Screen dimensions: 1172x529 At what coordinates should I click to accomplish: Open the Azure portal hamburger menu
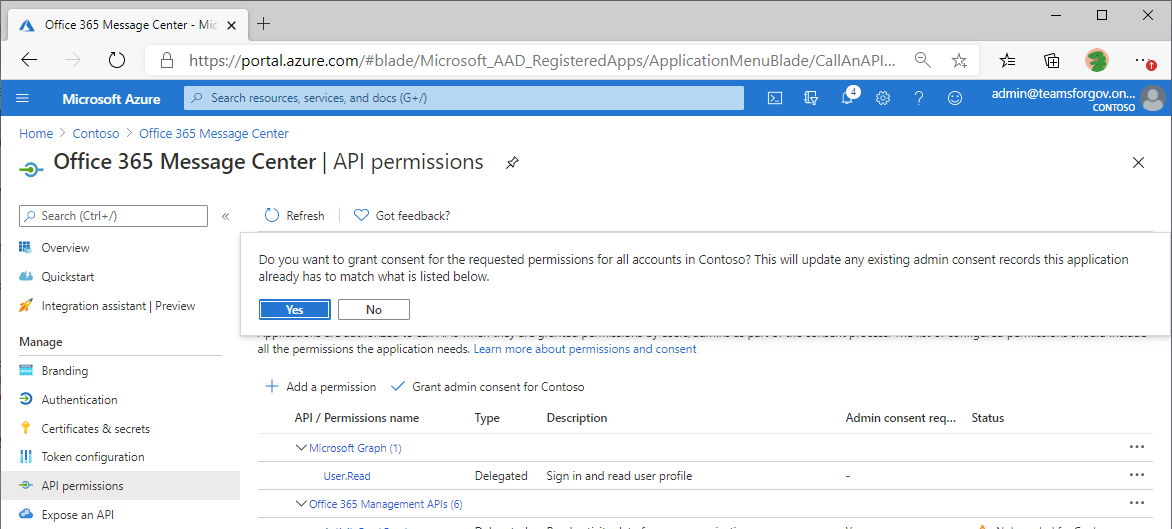23,98
